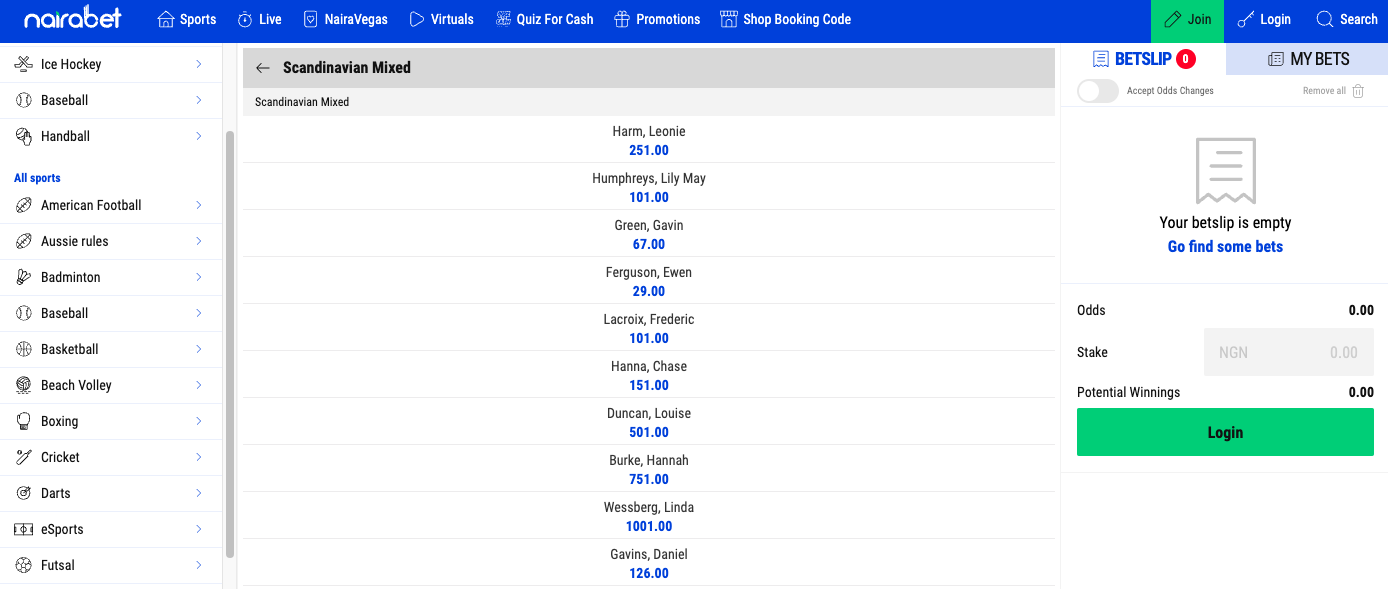Image resolution: width=1388 pixels, height=589 pixels.
Task: Follow the Go find some bets link
Action: coord(1225,246)
